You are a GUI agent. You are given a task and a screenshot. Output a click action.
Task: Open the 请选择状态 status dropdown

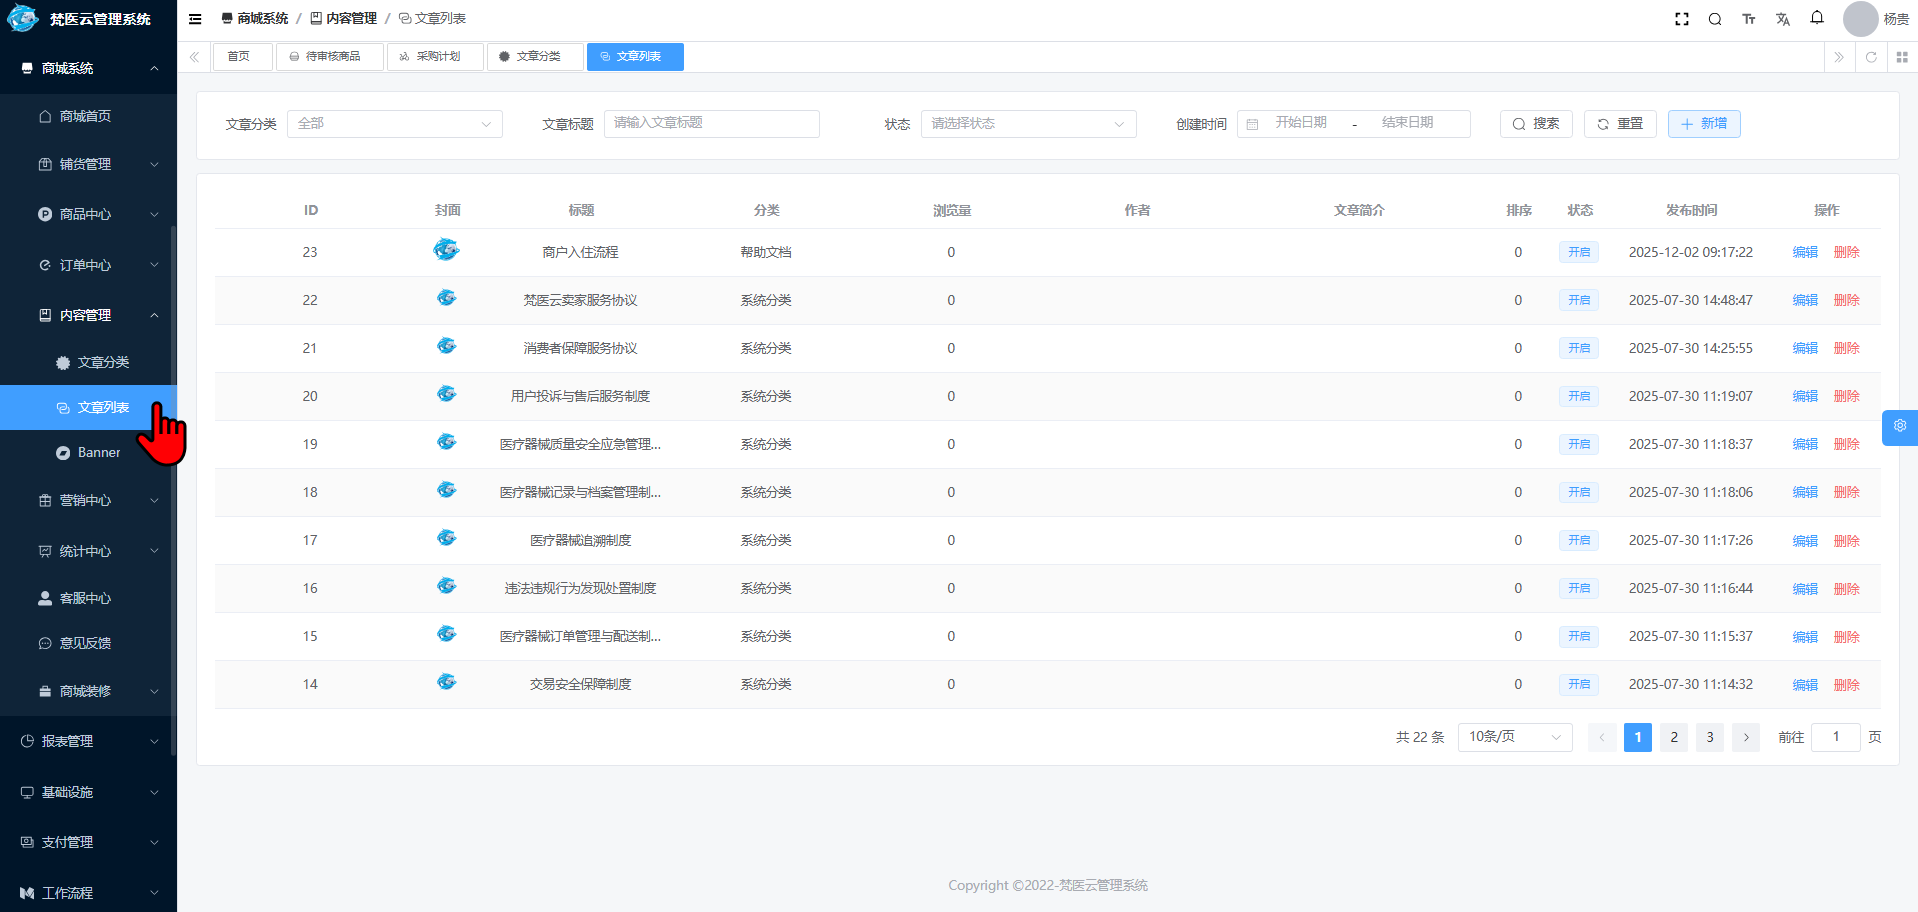[1028, 123]
